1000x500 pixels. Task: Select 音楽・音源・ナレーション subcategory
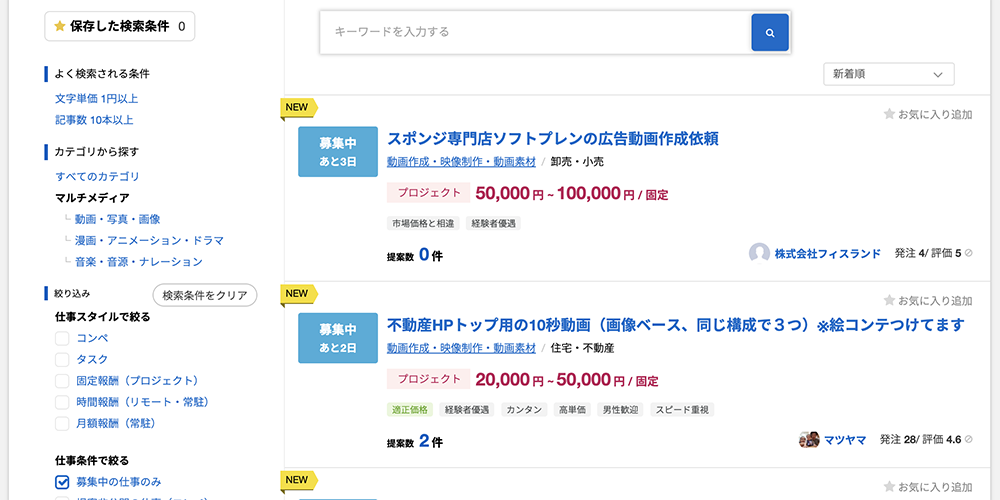point(138,261)
